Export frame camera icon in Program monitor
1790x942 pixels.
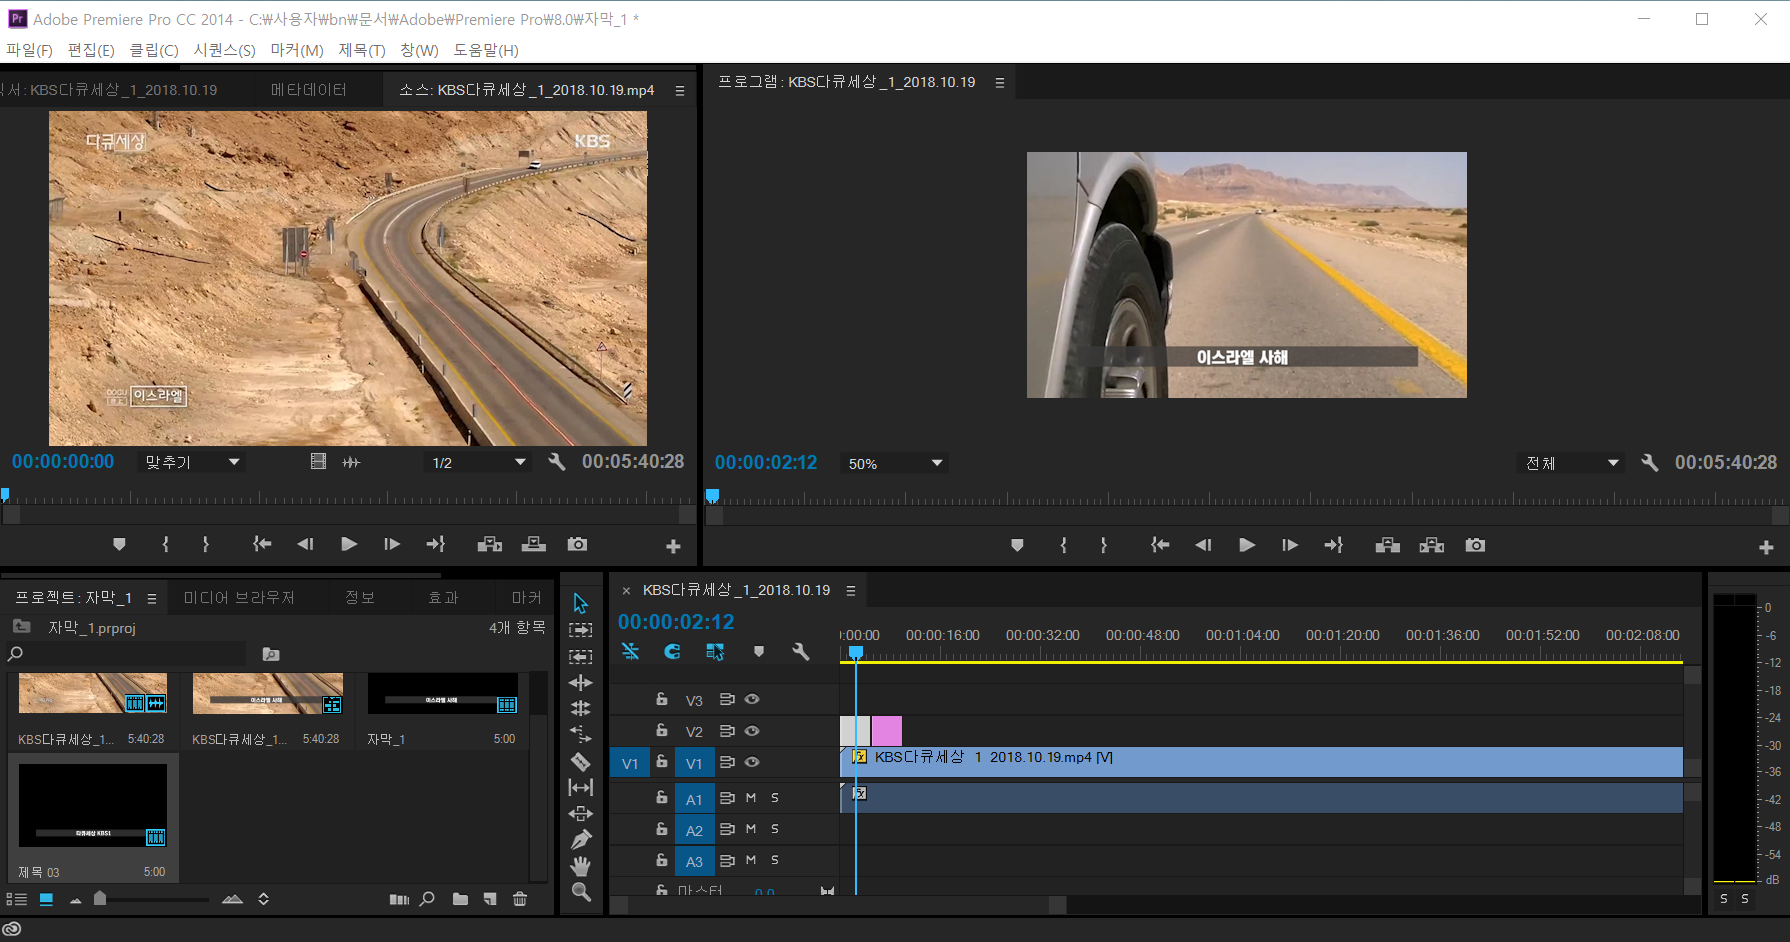[x=1475, y=545]
